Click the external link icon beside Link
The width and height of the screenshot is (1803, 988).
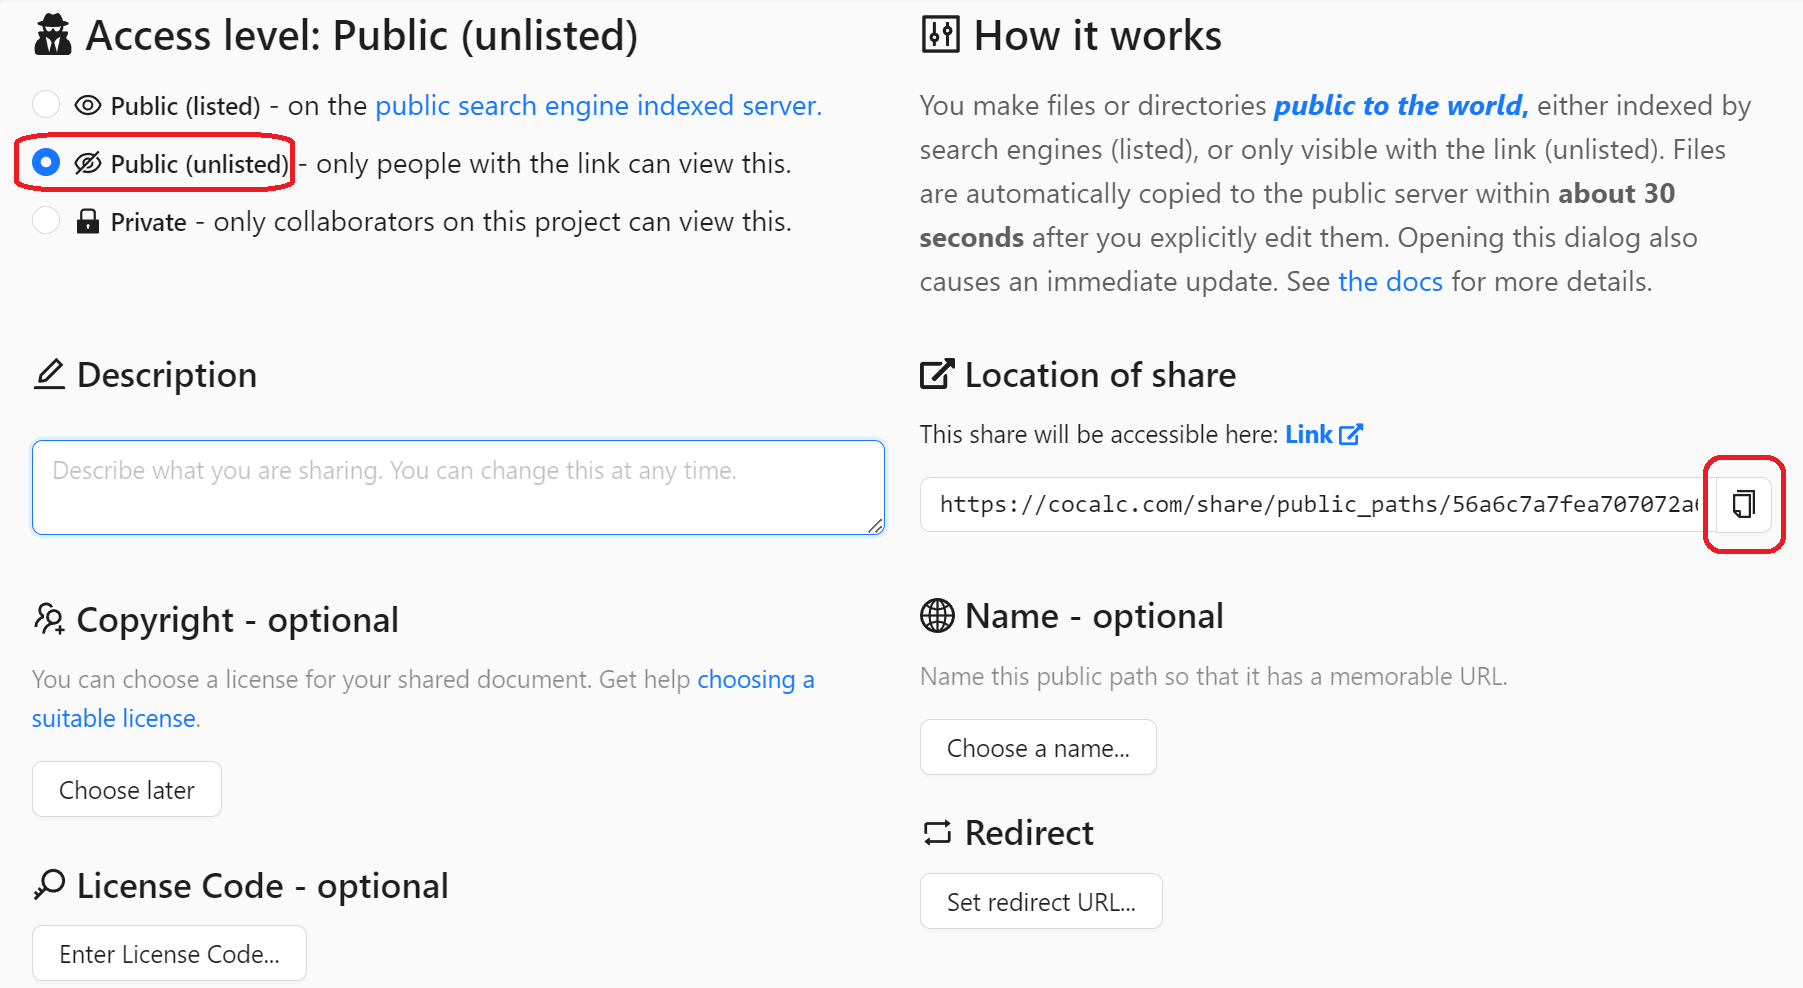tap(1350, 435)
